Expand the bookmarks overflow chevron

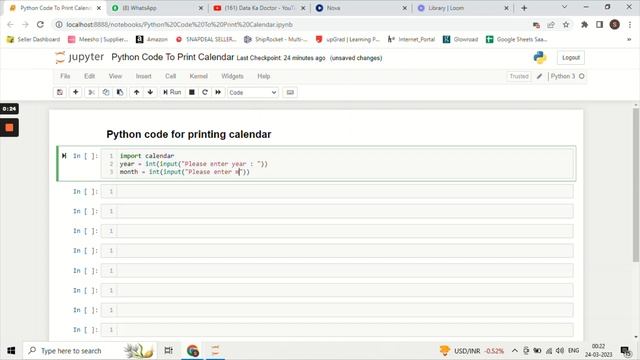pos(629,39)
